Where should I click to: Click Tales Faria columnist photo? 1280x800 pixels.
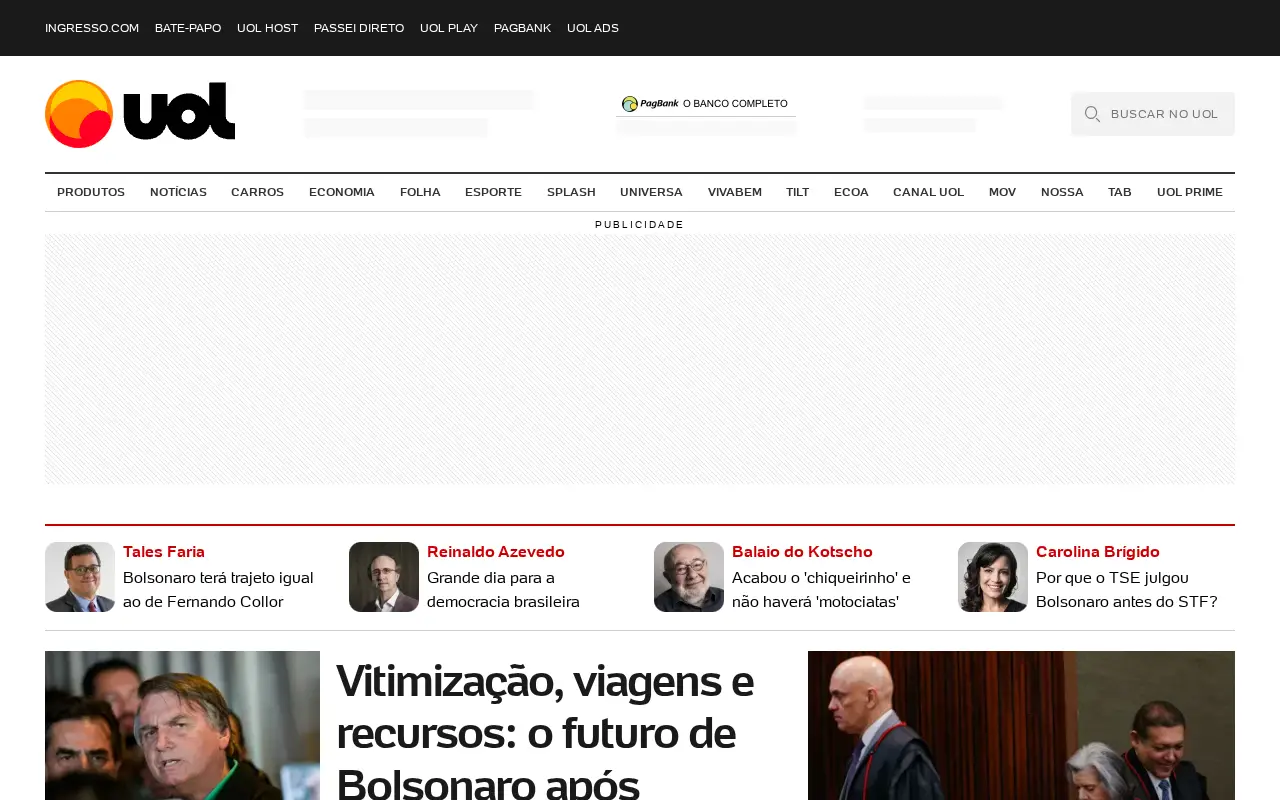point(80,577)
